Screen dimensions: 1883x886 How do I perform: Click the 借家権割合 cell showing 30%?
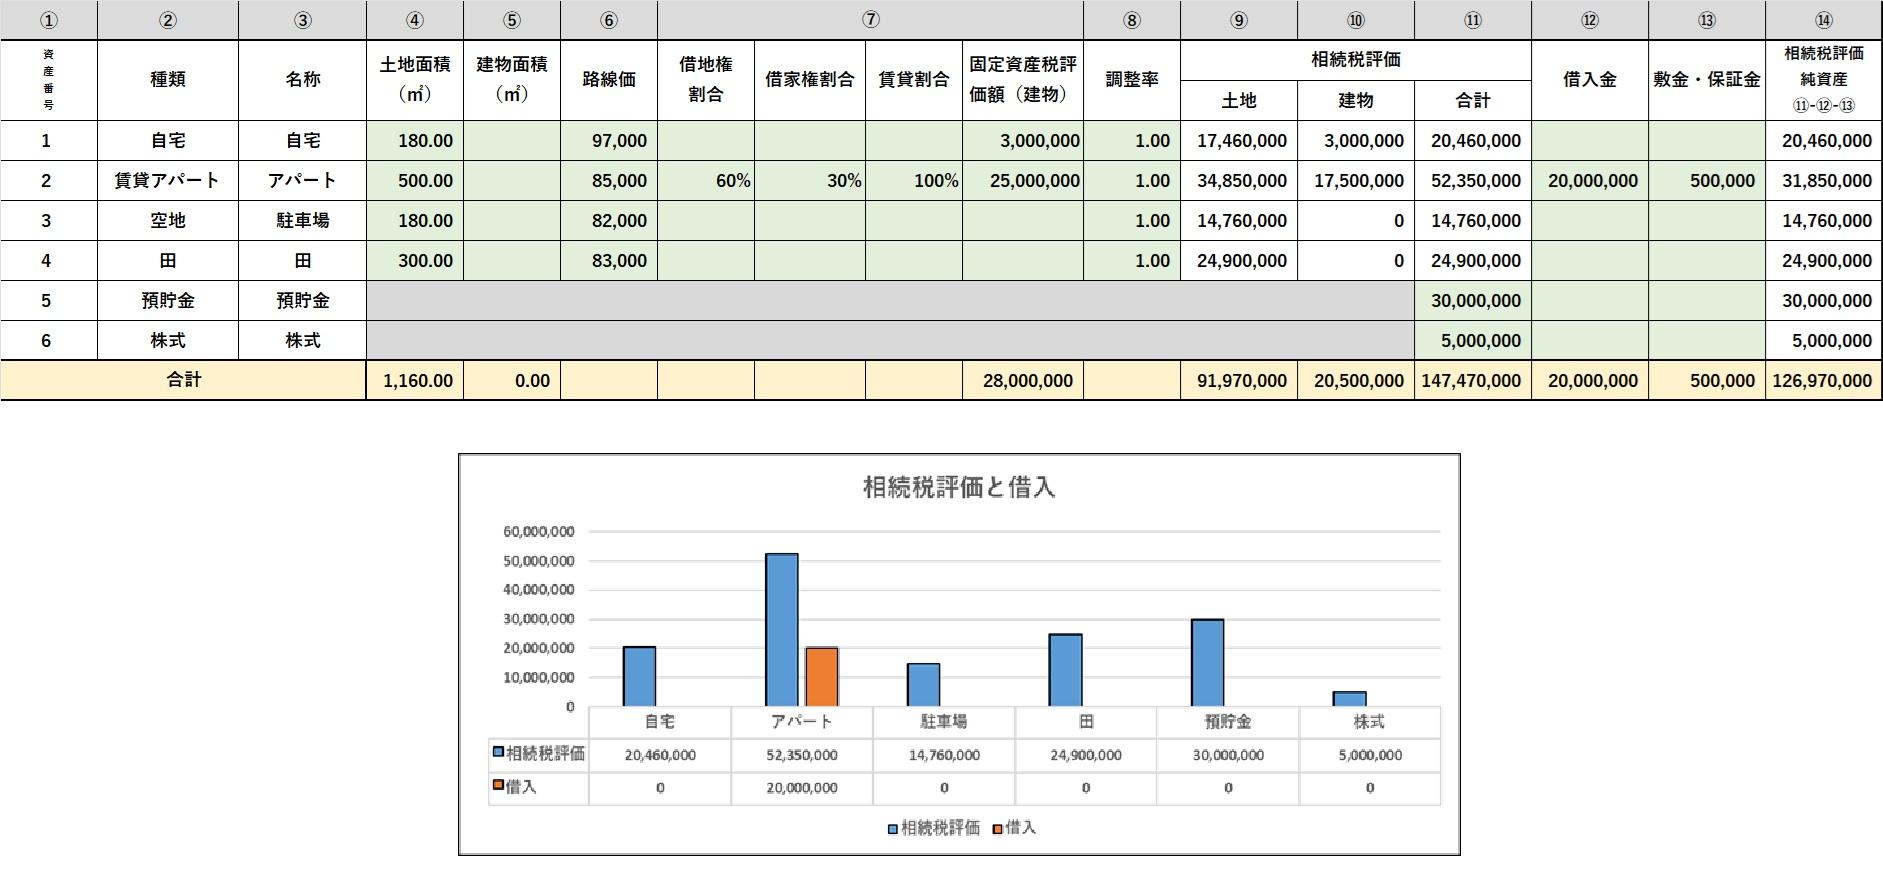[x=810, y=181]
